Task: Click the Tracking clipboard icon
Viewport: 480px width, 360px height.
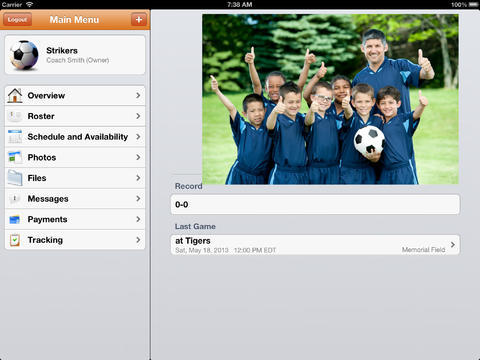Action: [15, 240]
